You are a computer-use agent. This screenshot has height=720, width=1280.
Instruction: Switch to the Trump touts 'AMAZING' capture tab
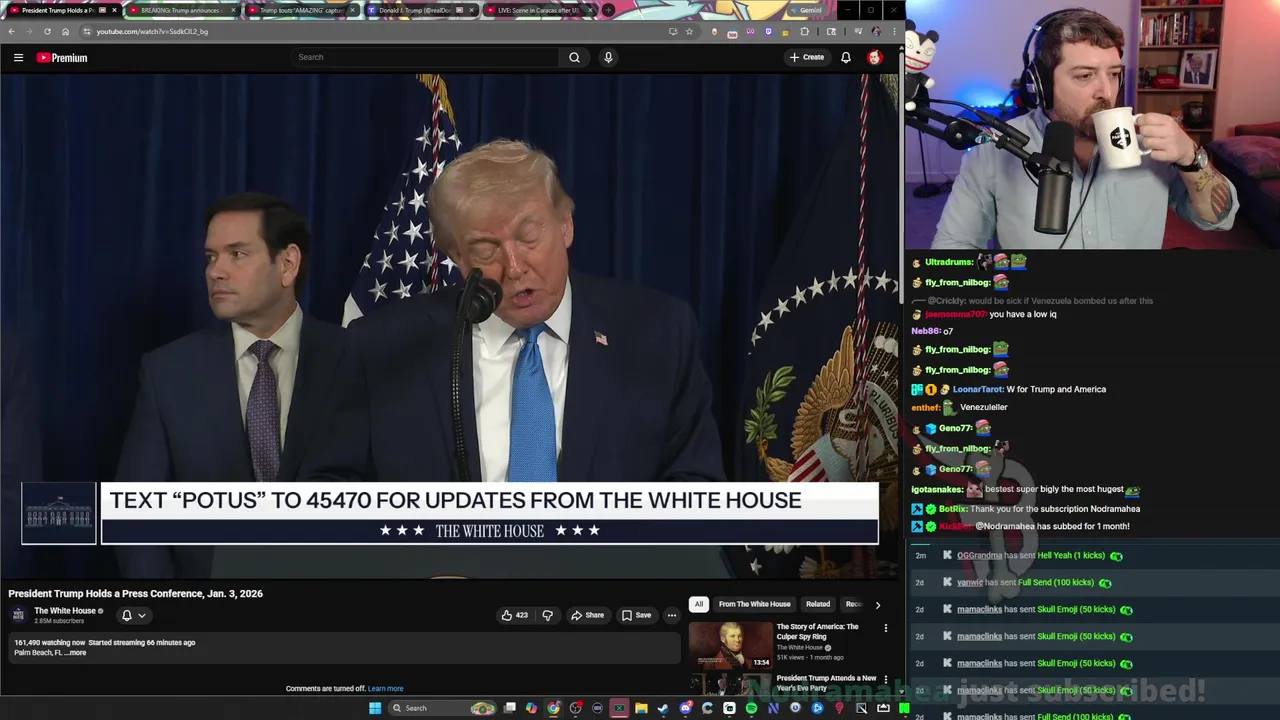tap(300, 10)
